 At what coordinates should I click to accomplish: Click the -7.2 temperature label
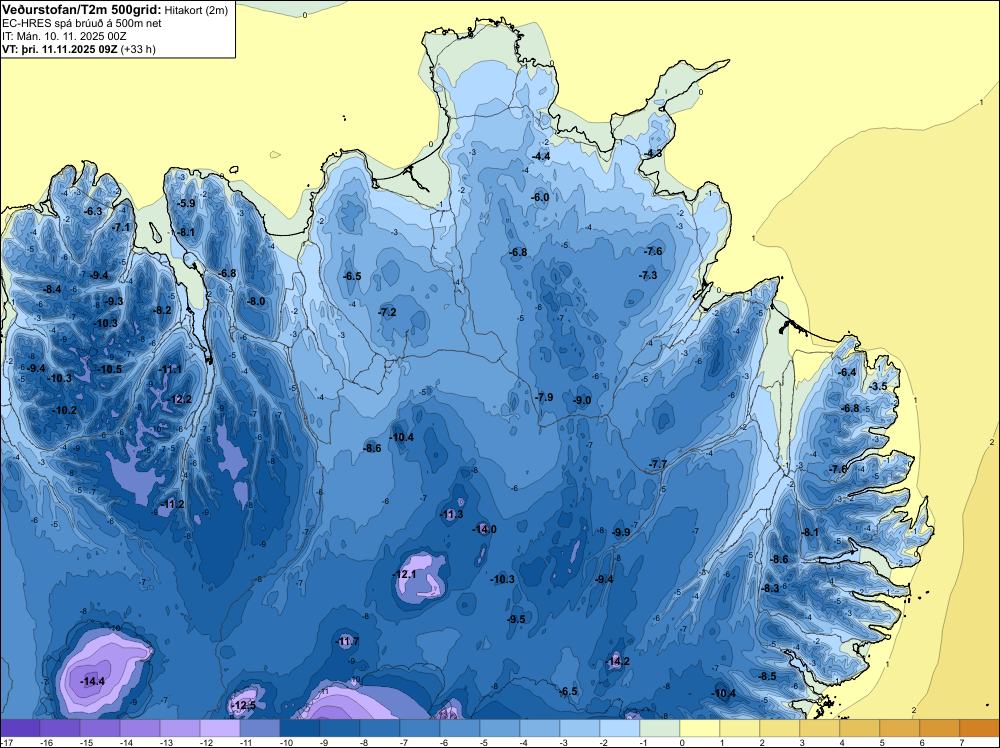point(387,312)
